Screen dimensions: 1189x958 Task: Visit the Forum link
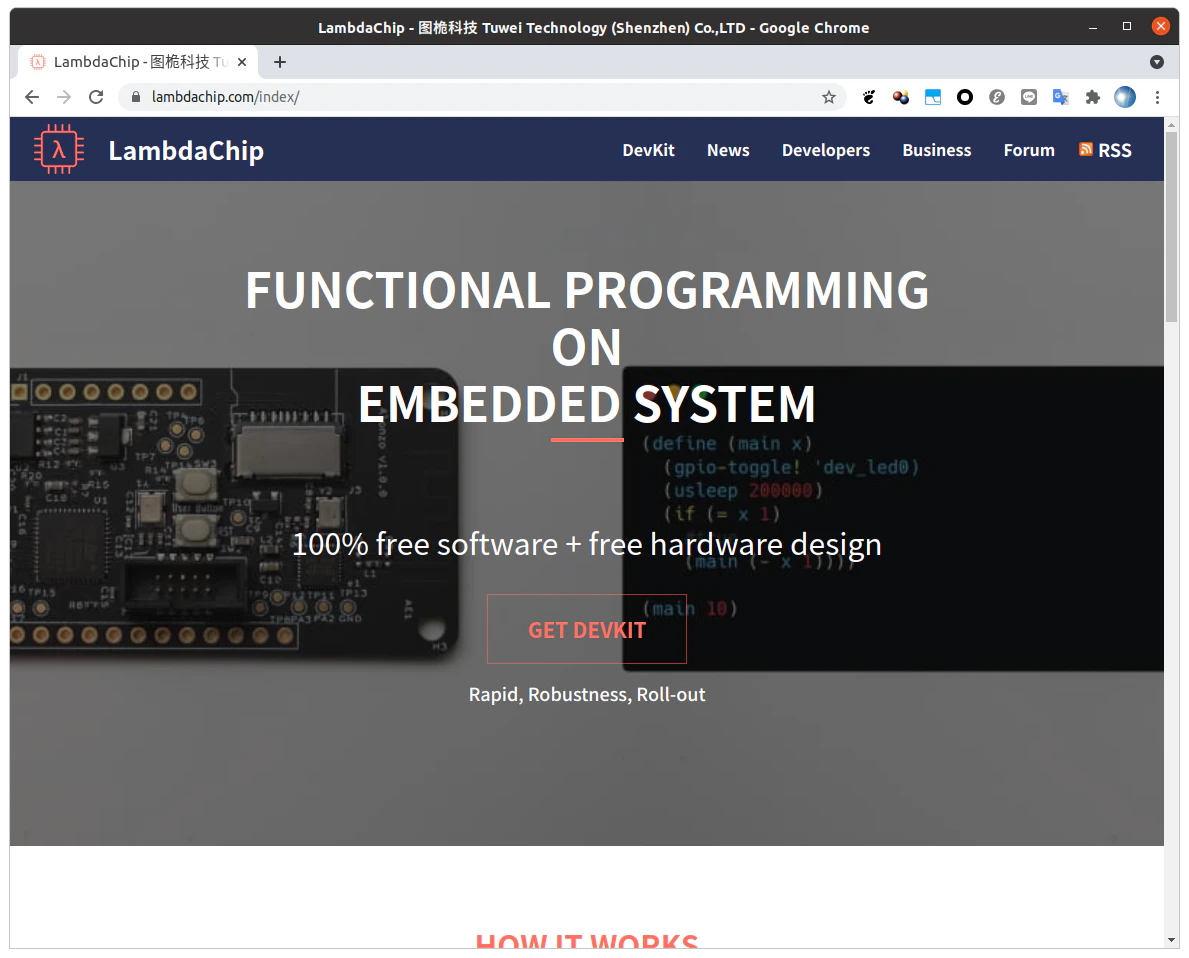pos(1029,150)
